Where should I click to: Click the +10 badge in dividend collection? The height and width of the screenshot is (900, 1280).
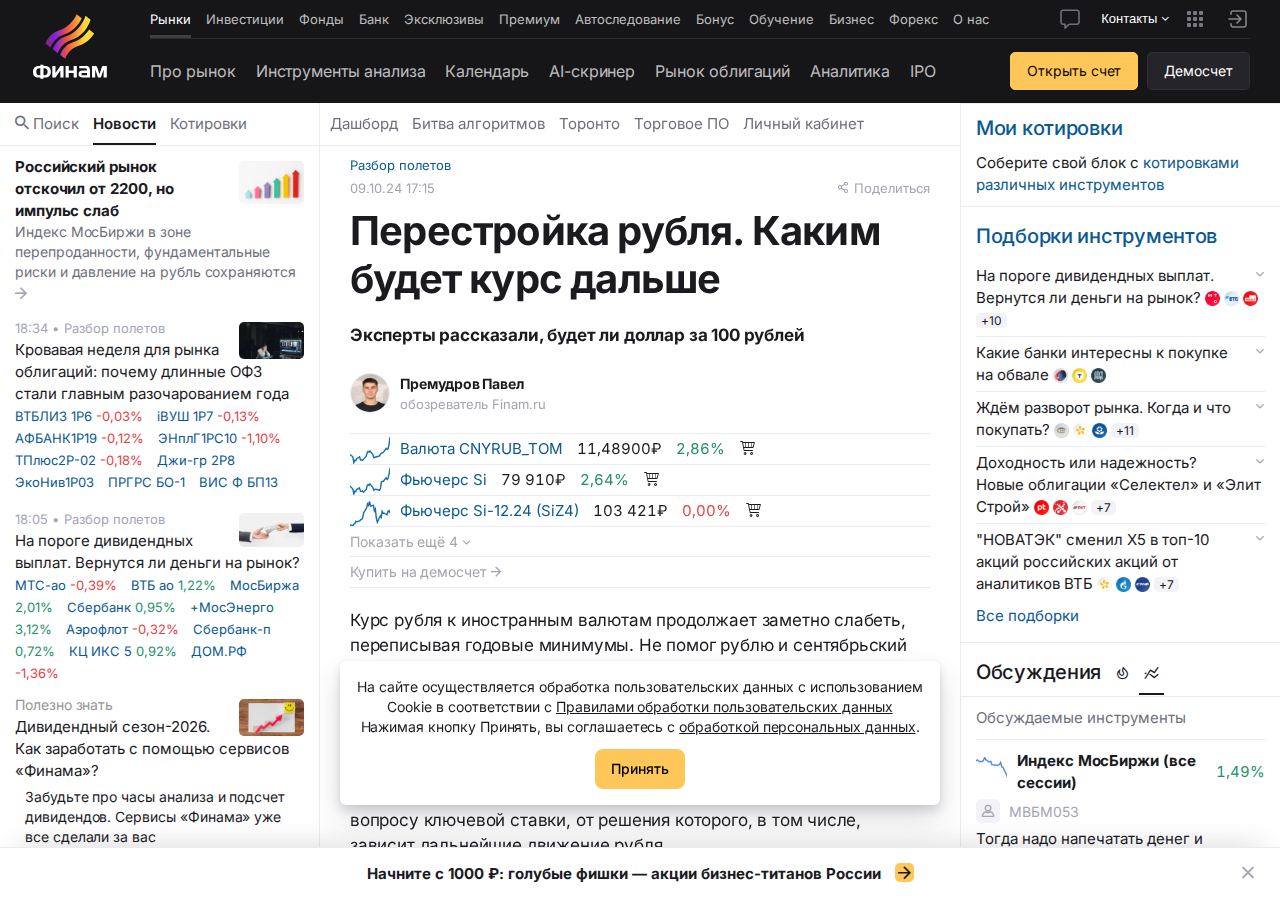coord(991,321)
